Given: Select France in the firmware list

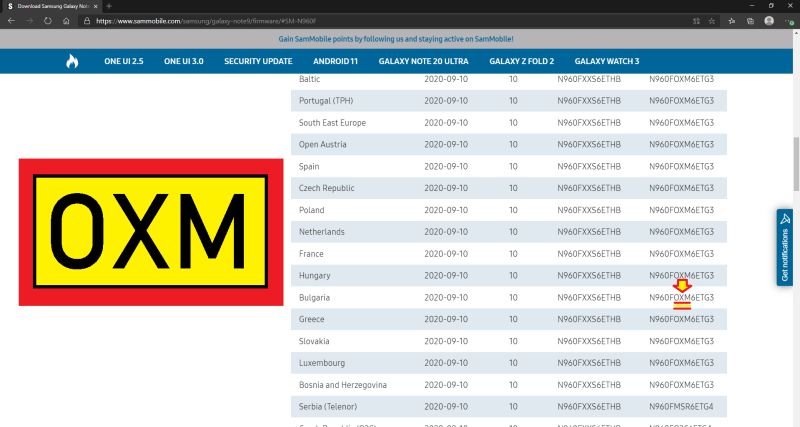Looking at the screenshot, I should coord(311,254).
